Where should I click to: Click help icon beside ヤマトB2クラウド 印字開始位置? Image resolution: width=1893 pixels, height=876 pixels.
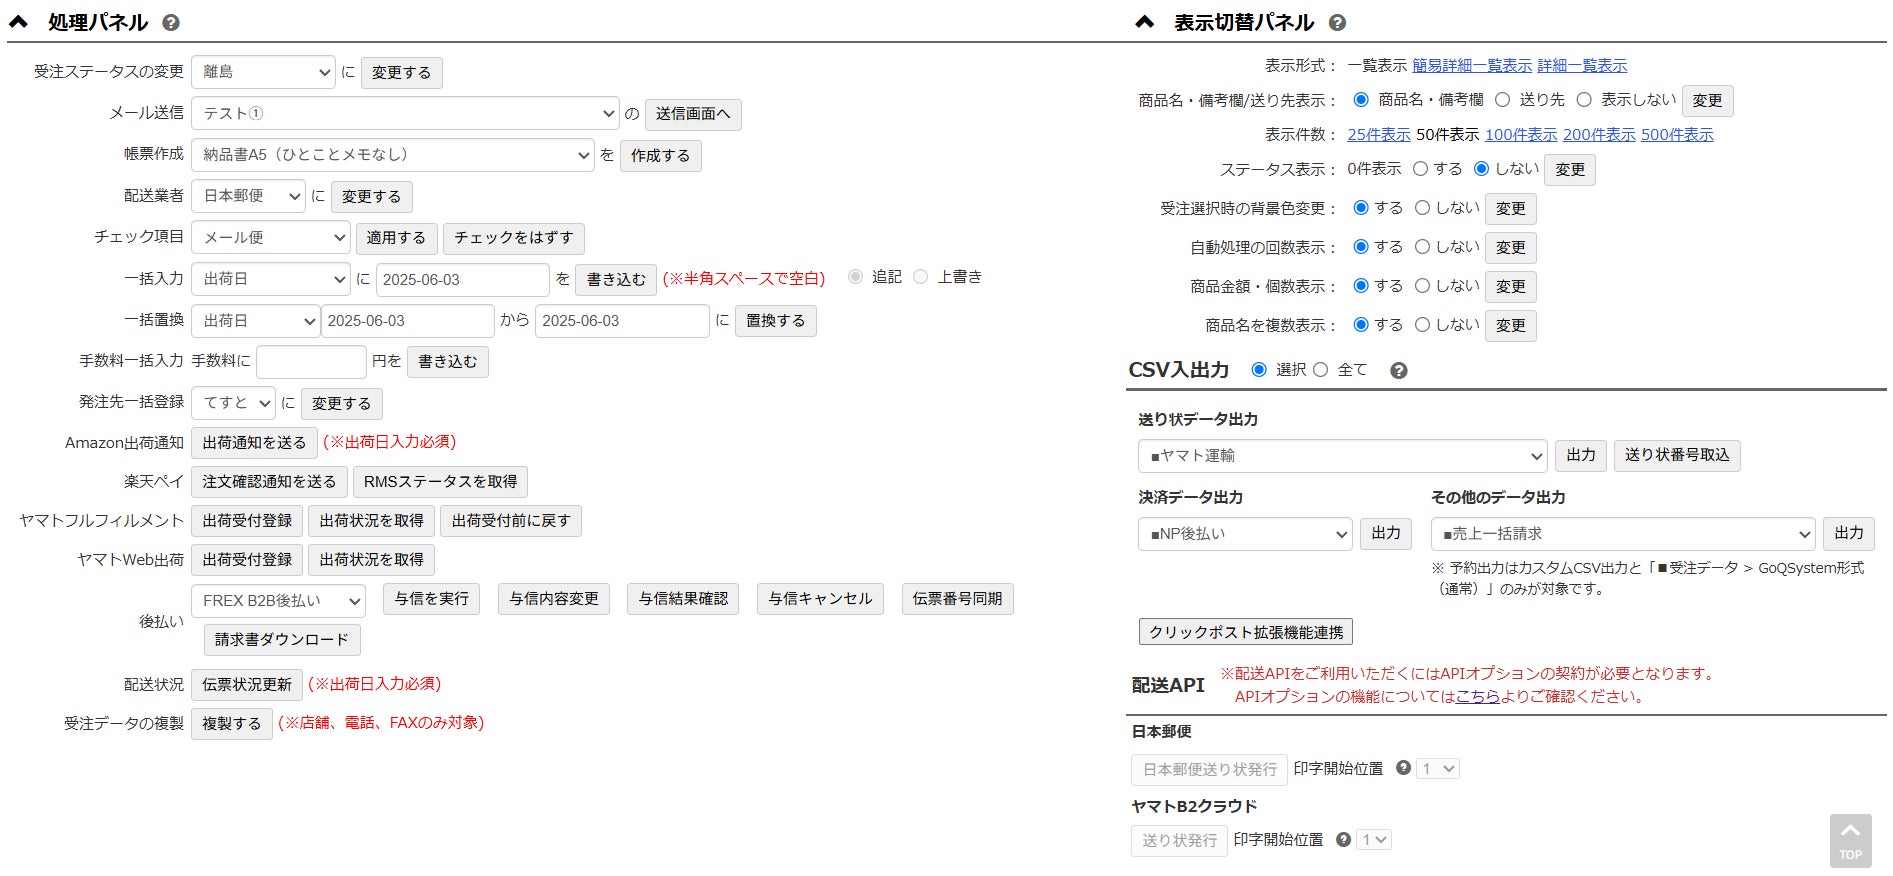click(x=1343, y=840)
